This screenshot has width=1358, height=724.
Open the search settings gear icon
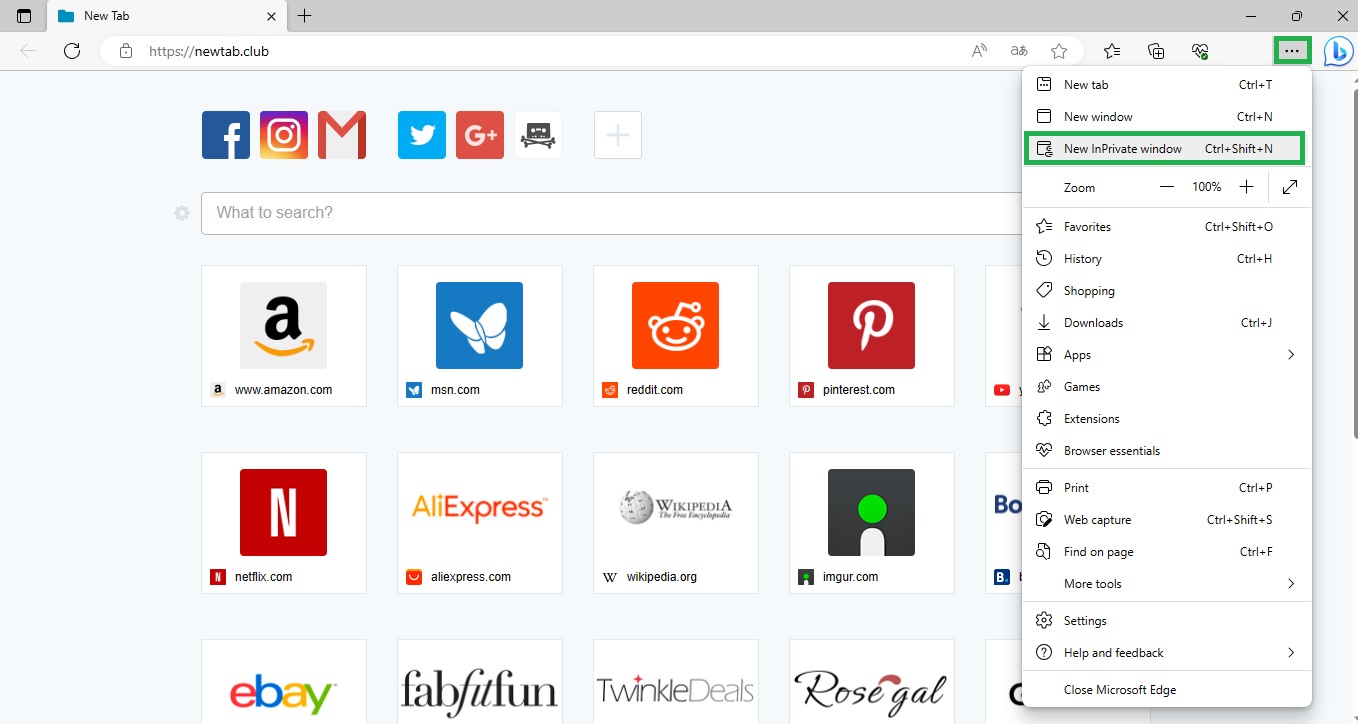(182, 213)
